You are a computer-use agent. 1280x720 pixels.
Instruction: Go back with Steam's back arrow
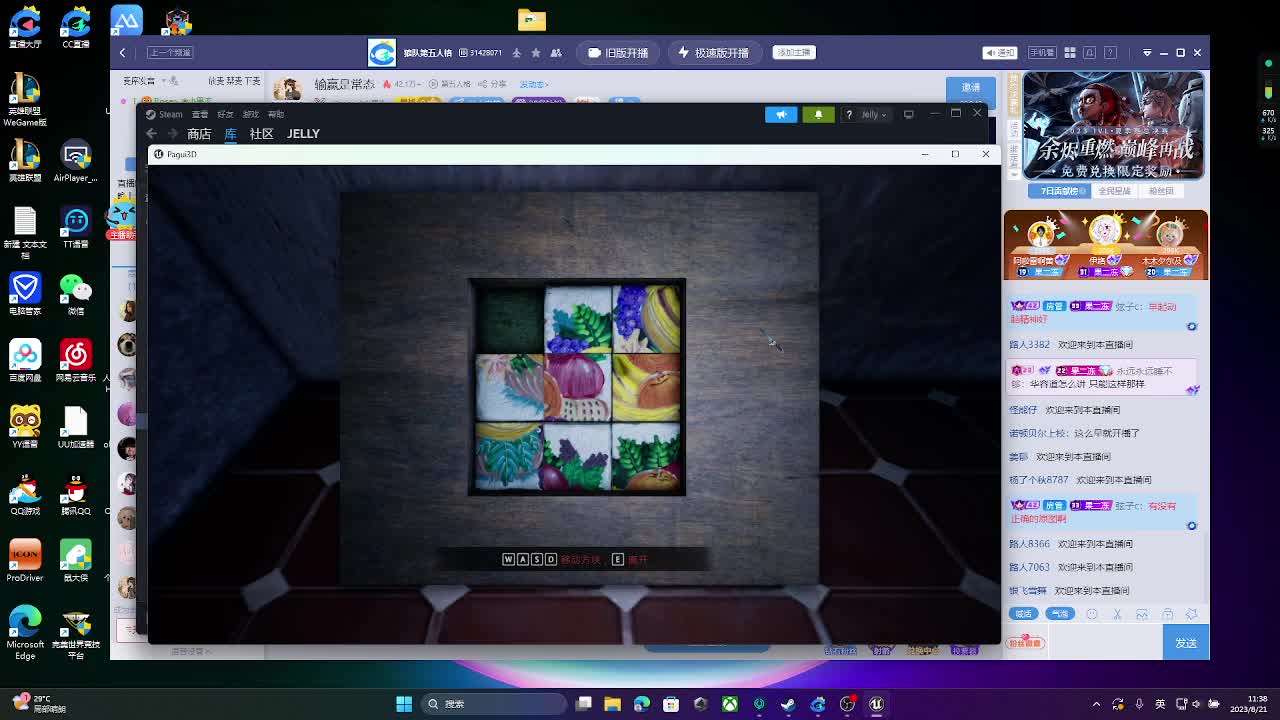point(151,134)
